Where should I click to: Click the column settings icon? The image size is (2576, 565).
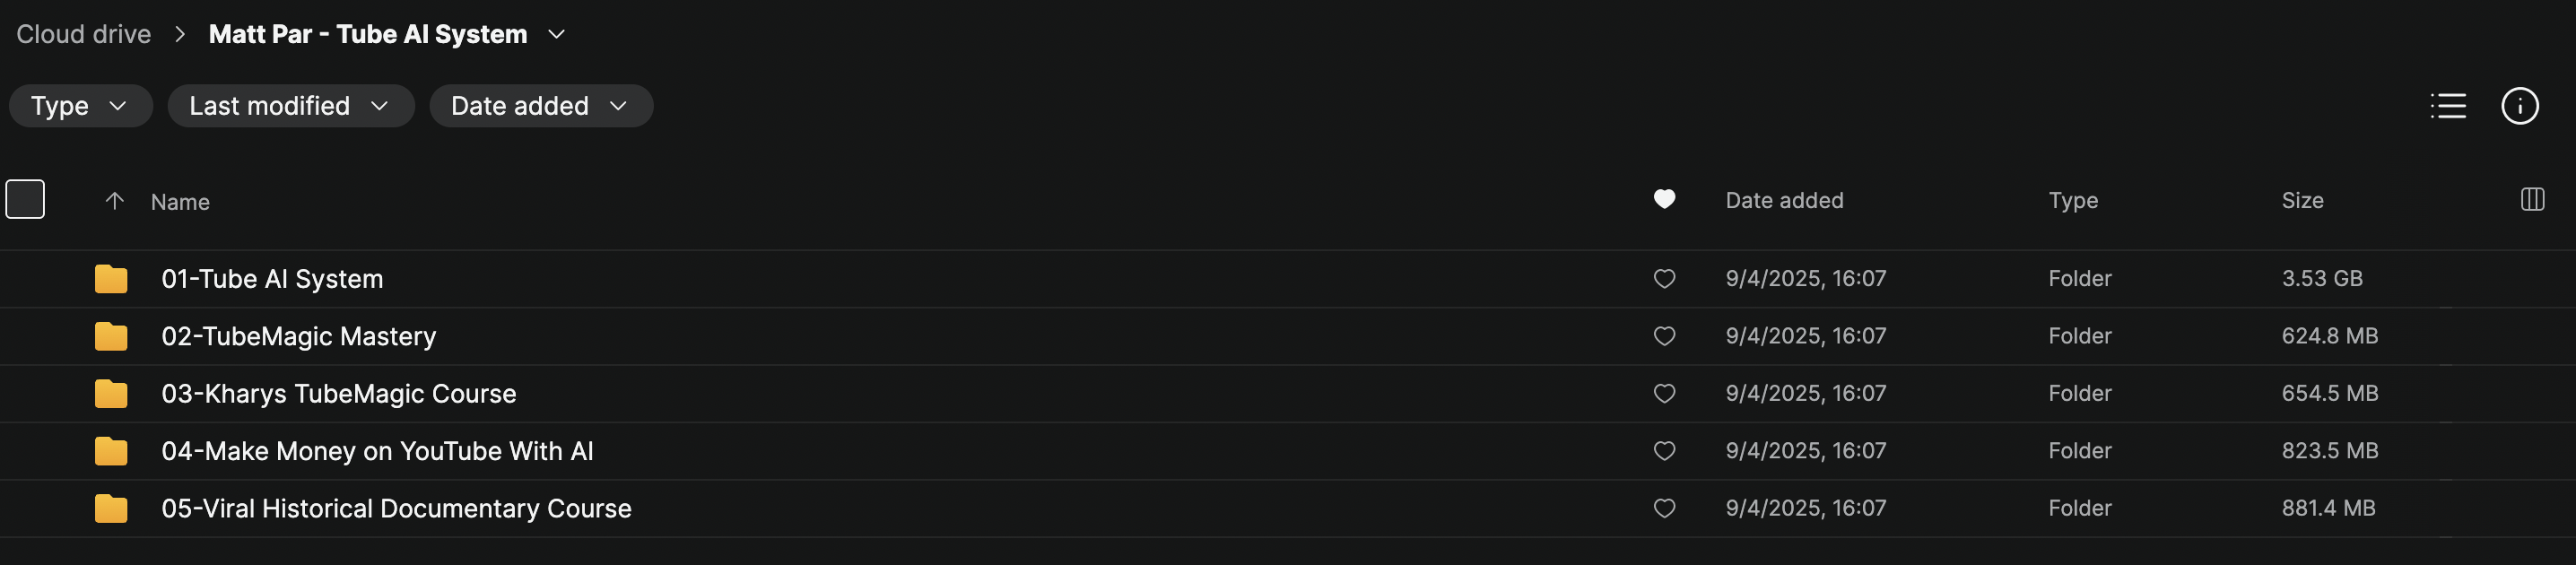2532,200
